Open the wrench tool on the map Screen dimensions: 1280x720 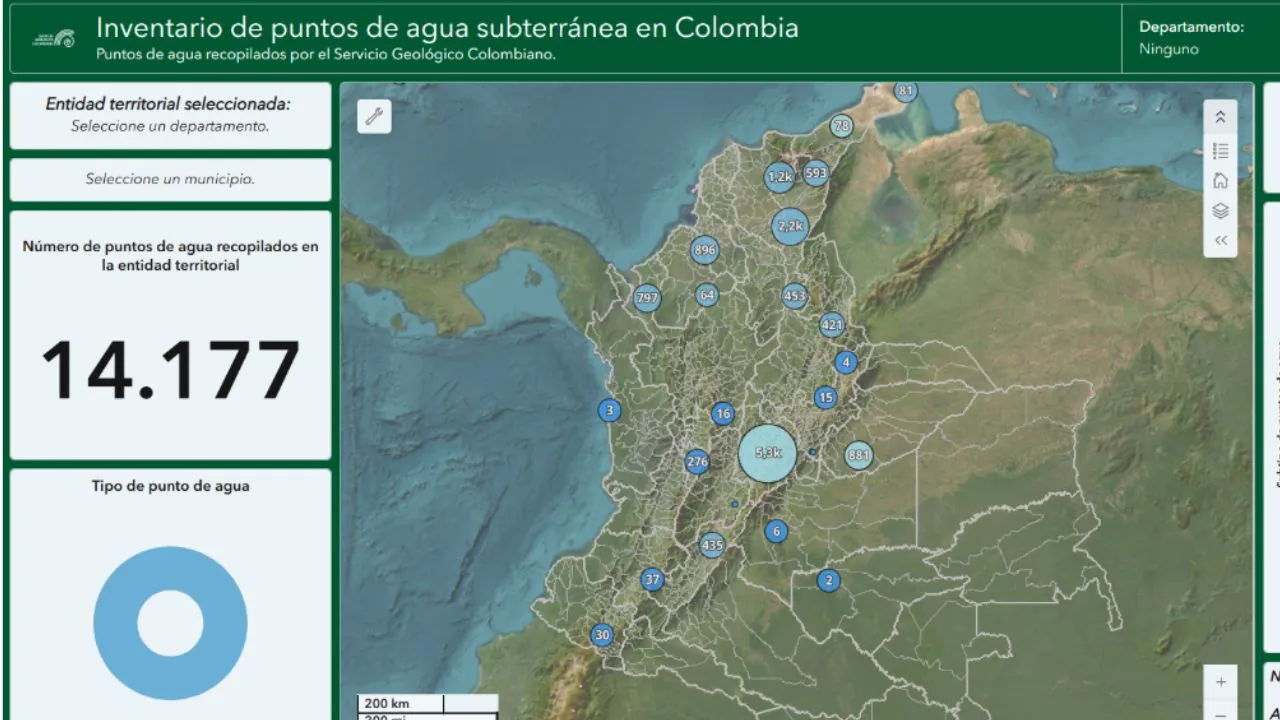[374, 116]
